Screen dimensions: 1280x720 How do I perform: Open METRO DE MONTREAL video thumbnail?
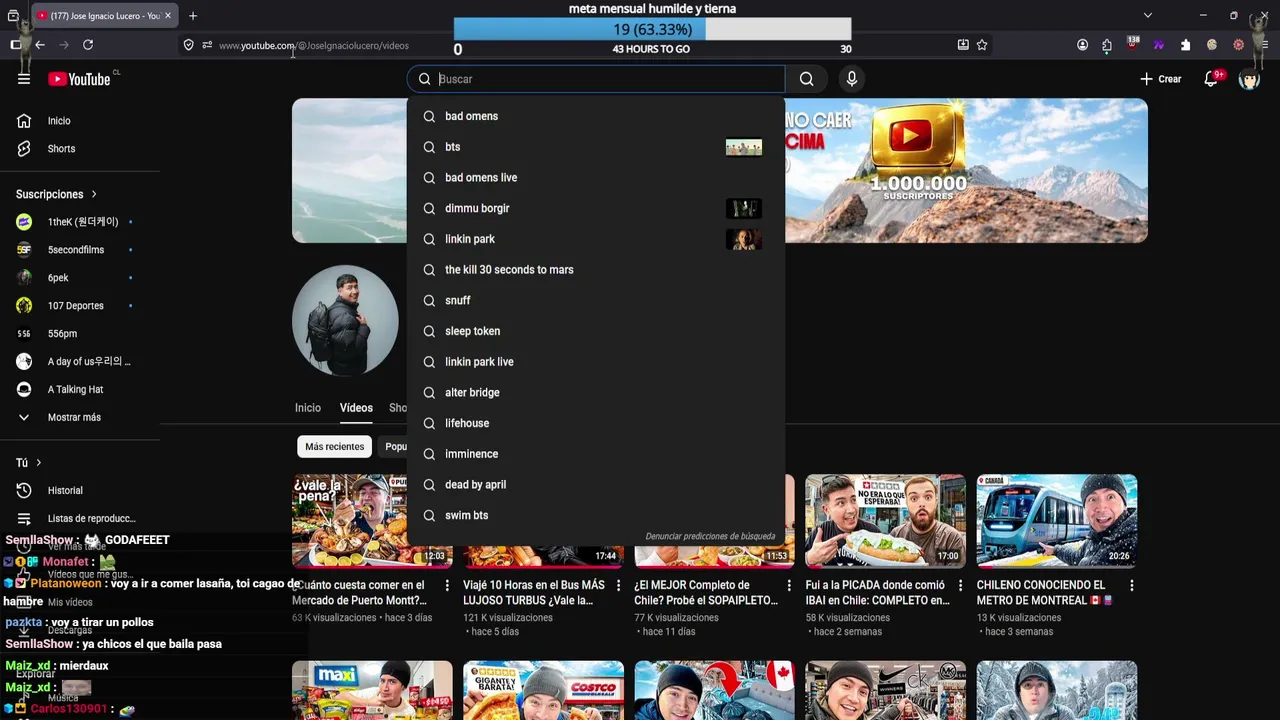[1056, 521]
